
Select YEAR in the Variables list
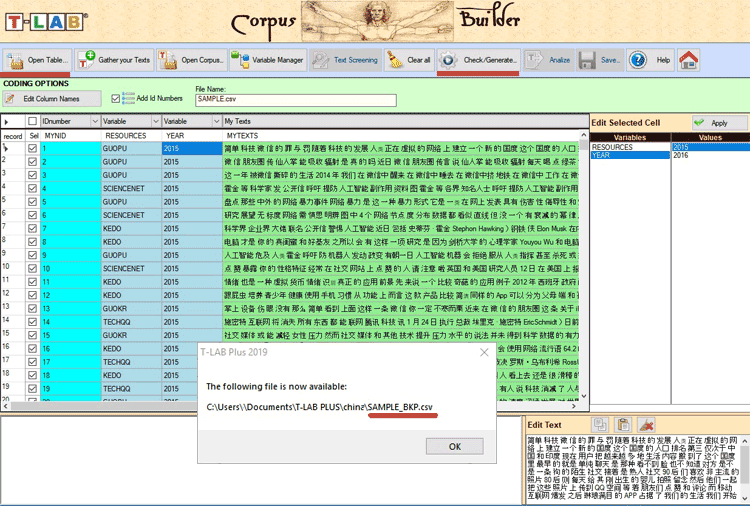[x=630, y=155]
